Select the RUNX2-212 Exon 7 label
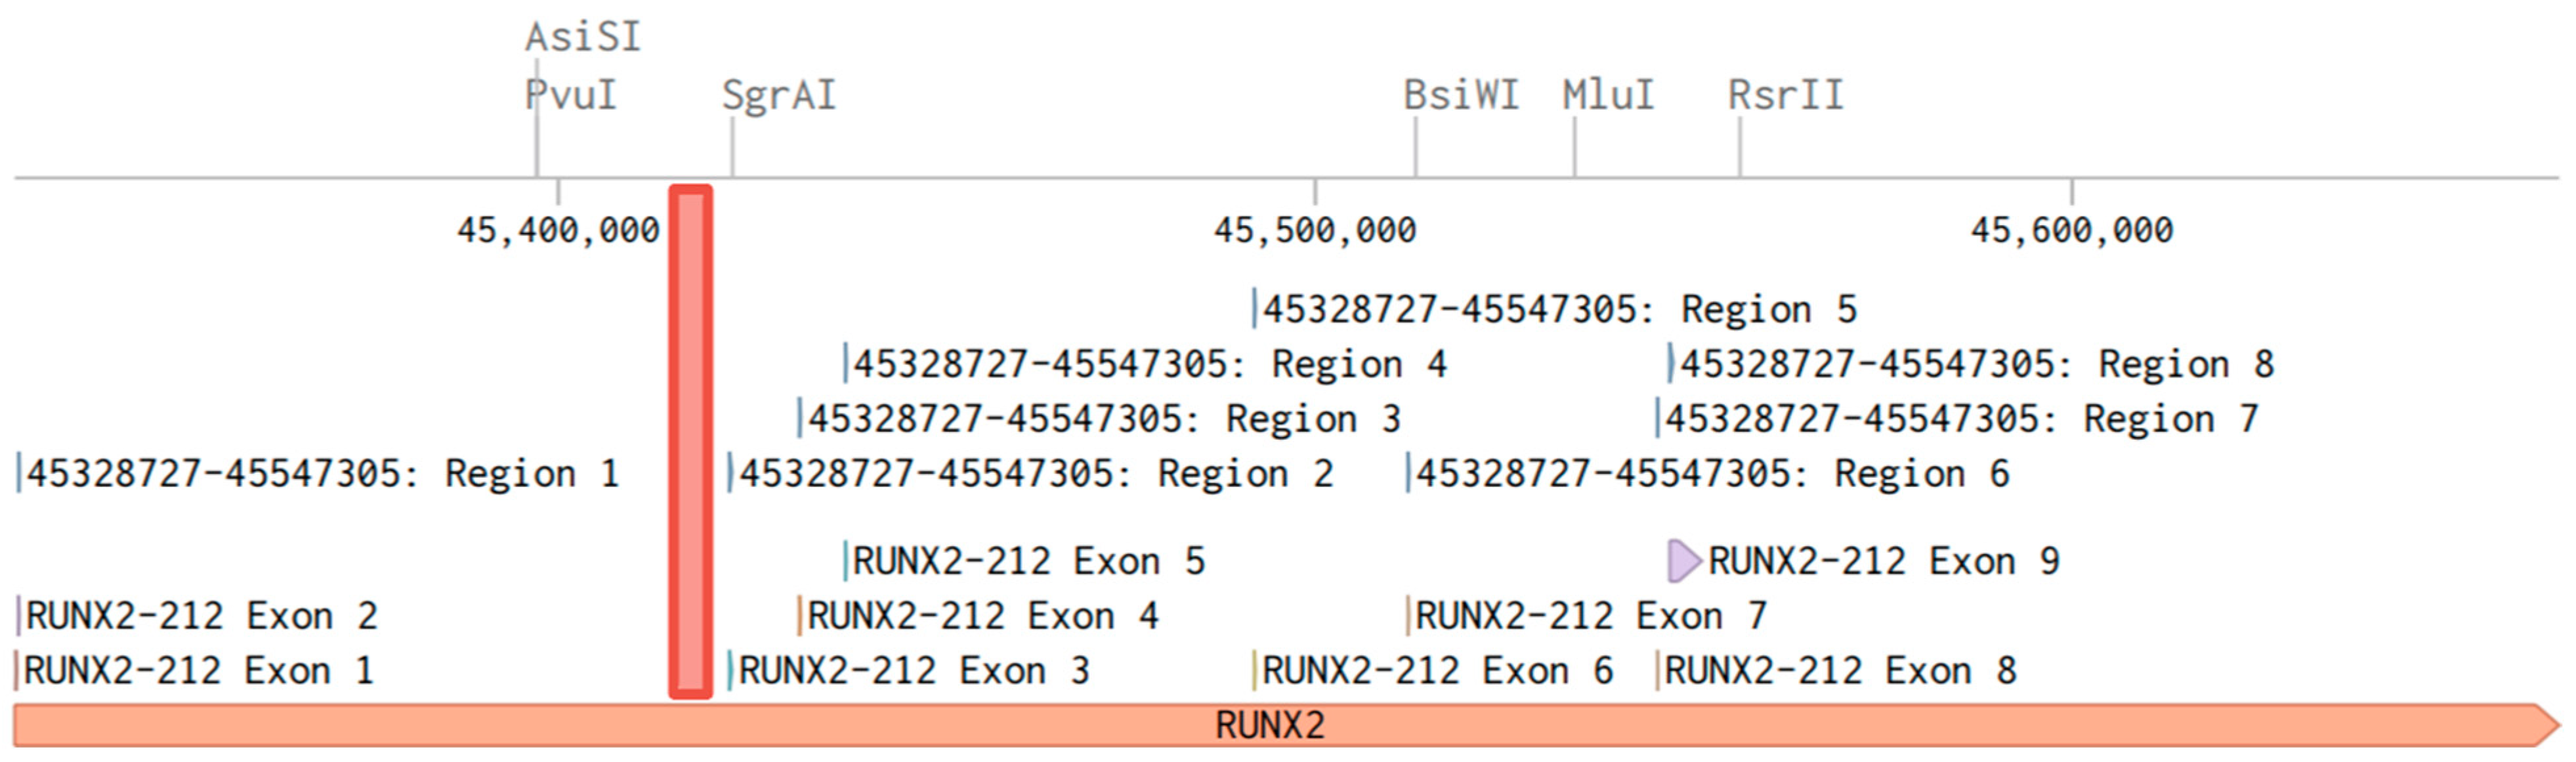Screen dimensions: 2576x762 1591,616
